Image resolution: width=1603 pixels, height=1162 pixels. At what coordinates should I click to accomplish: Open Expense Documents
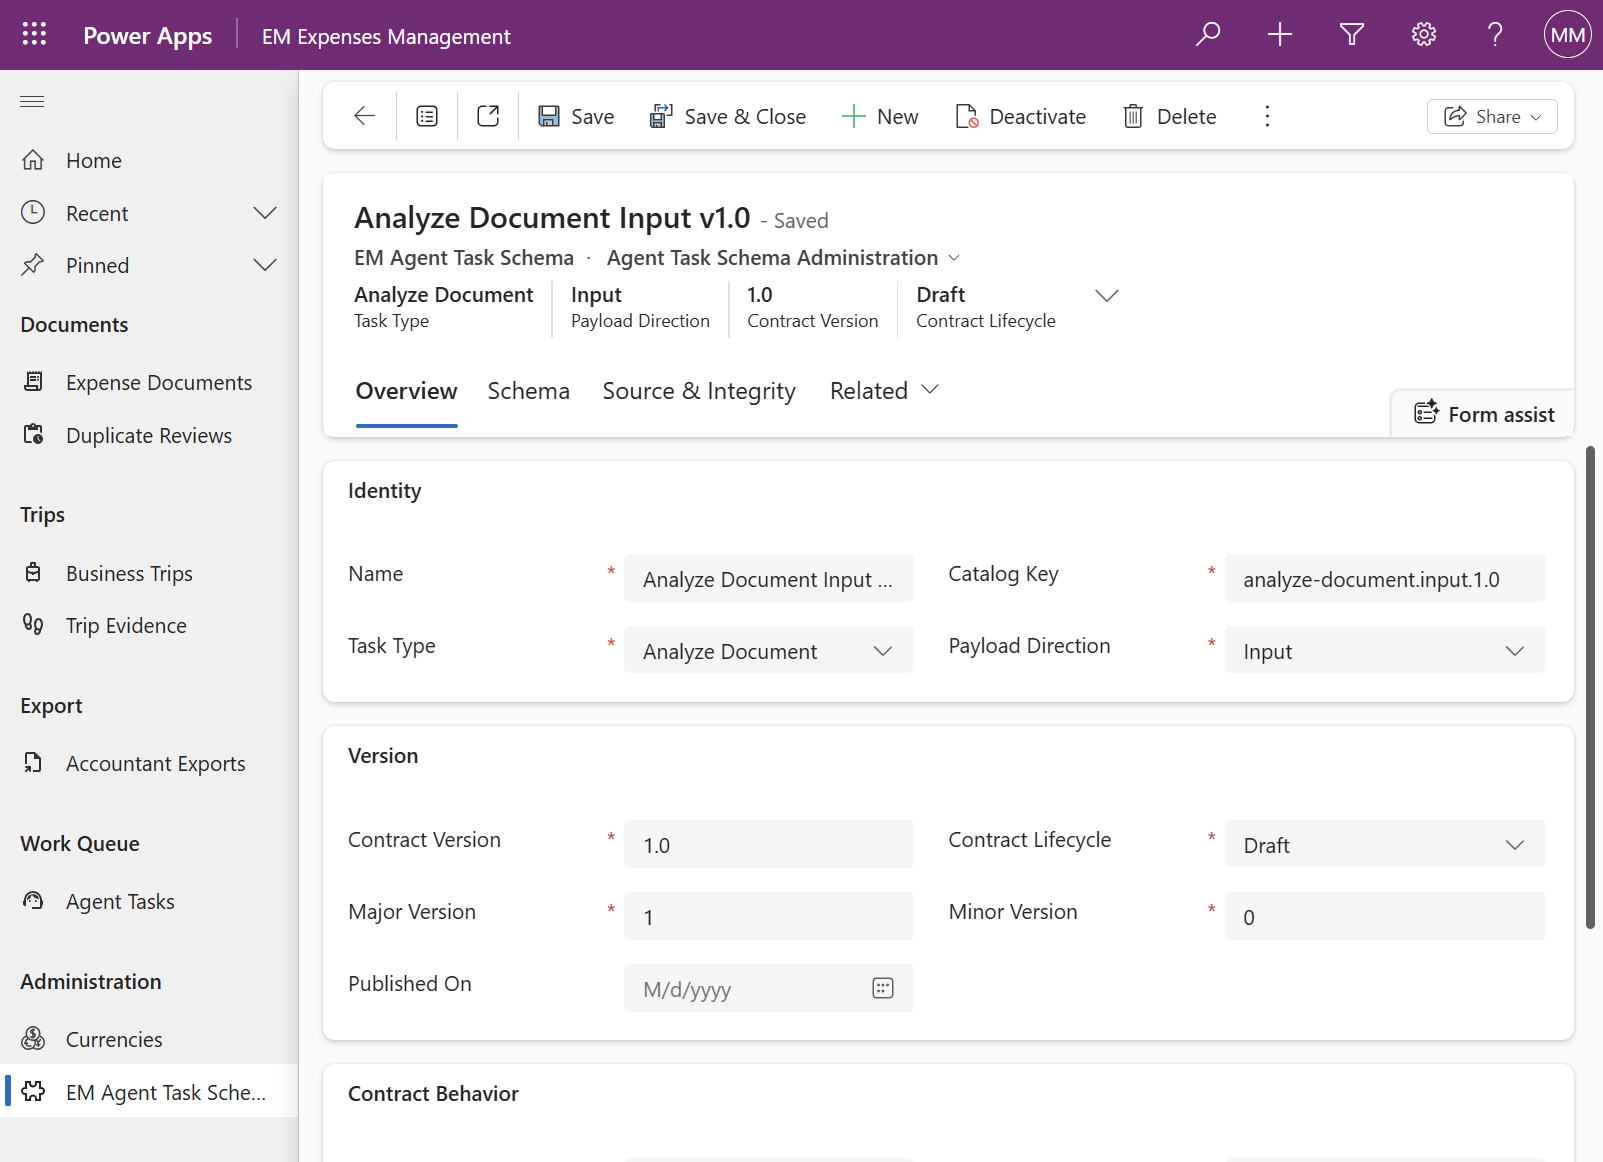149,382
